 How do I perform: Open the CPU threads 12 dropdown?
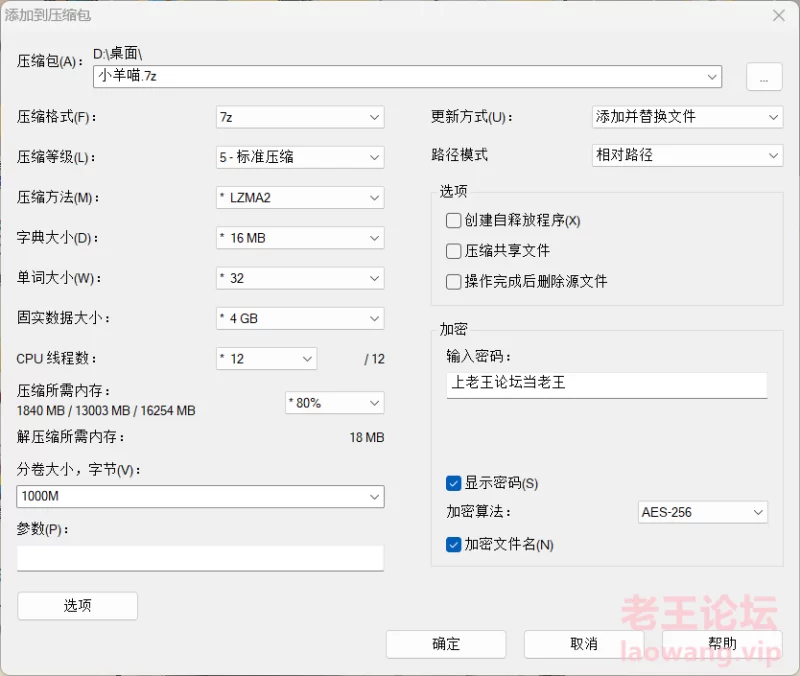click(x=266, y=359)
